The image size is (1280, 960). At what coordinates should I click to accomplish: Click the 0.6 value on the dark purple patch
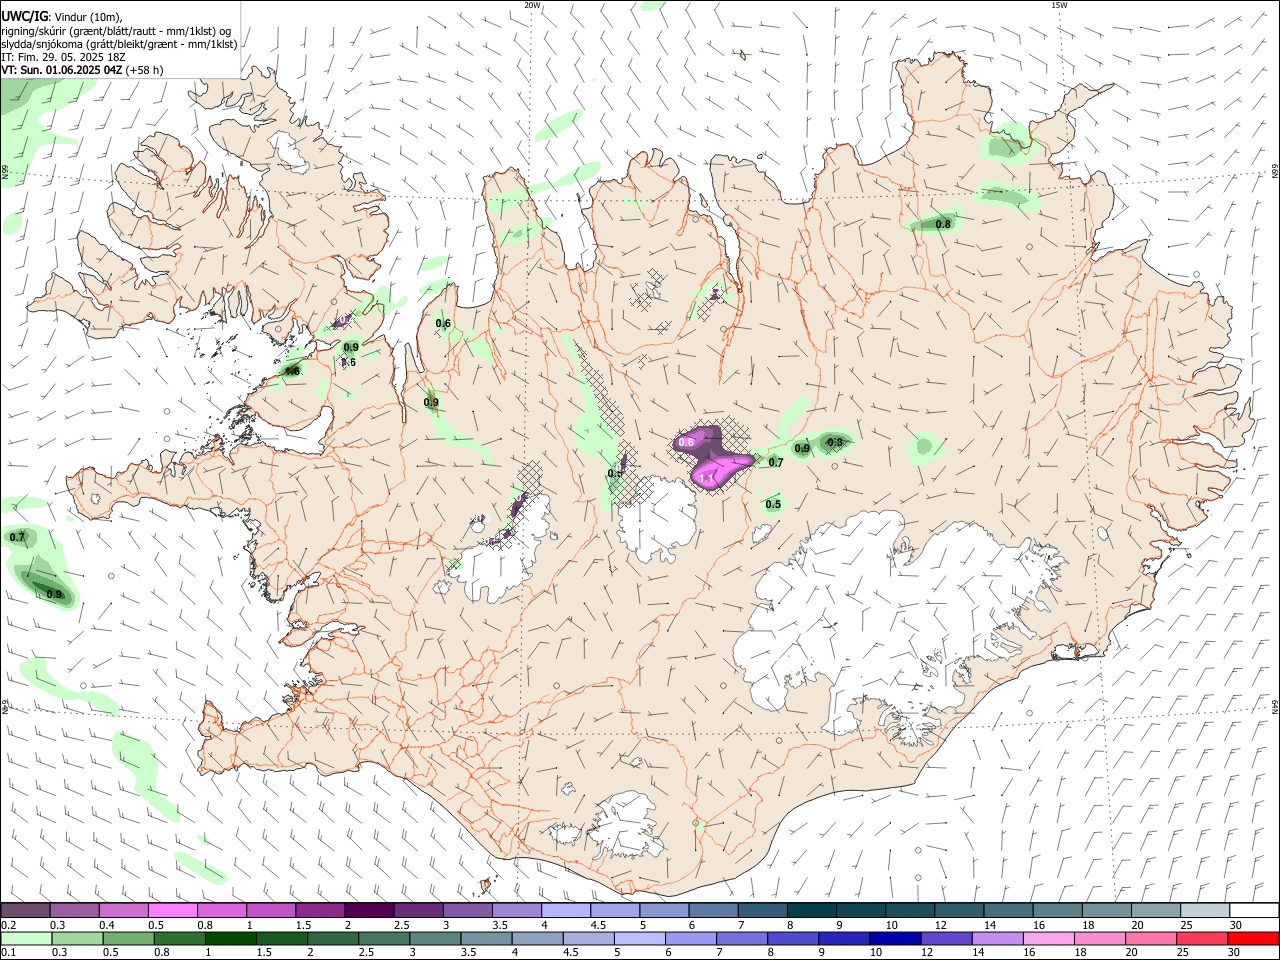click(686, 442)
